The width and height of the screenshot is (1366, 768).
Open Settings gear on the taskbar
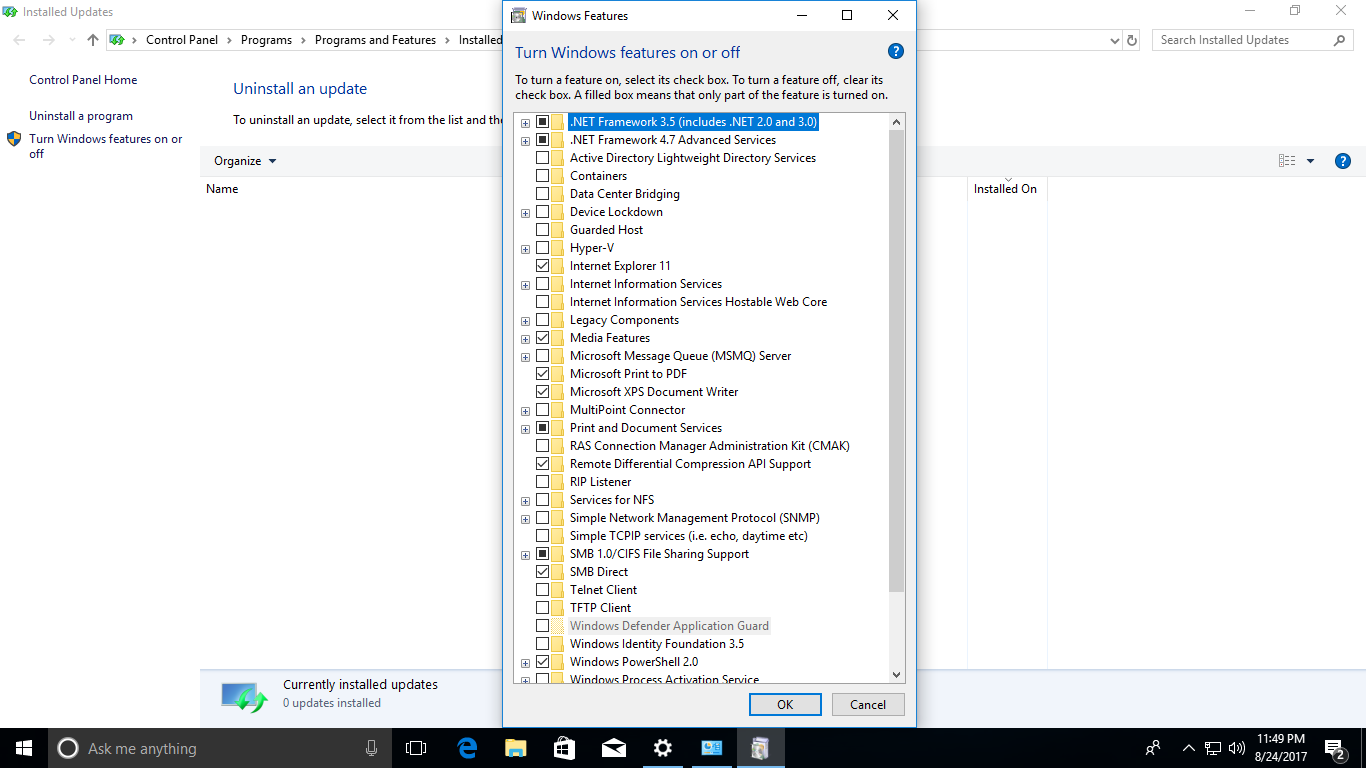click(663, 748)
